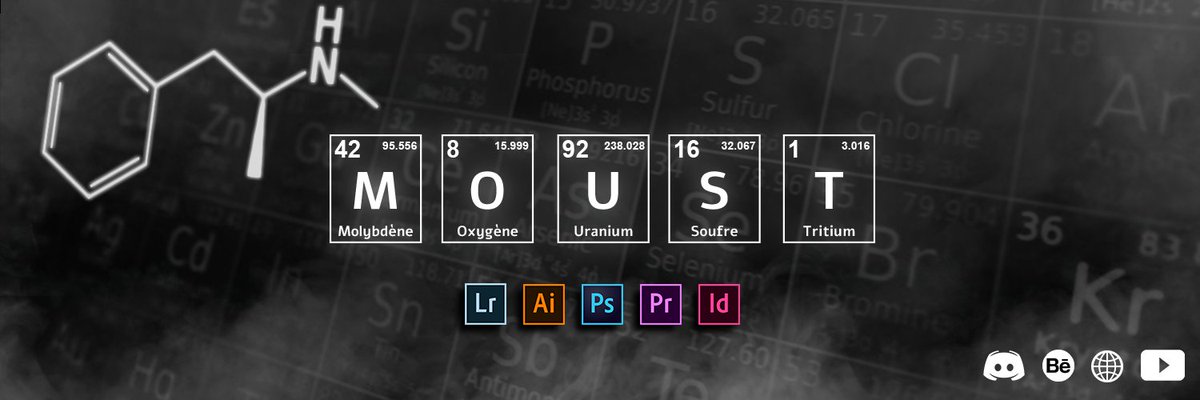Screen dimensions: 1200x400
Task: Click the atomic mass 32.067
Action: 739,146
